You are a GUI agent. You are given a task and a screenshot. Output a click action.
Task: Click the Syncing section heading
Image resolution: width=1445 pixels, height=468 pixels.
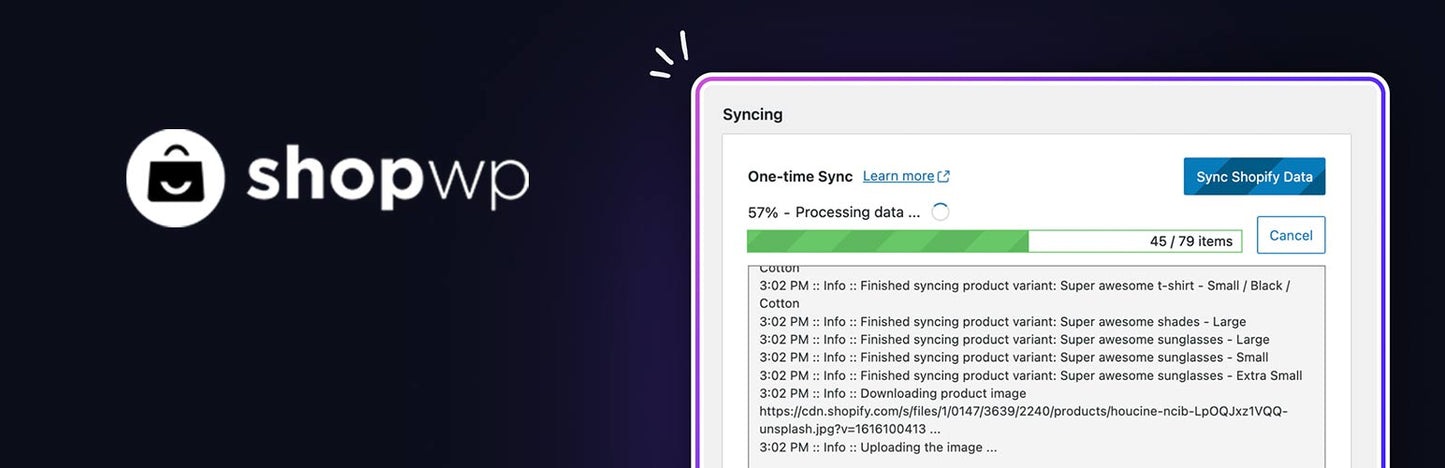[752, 114]
